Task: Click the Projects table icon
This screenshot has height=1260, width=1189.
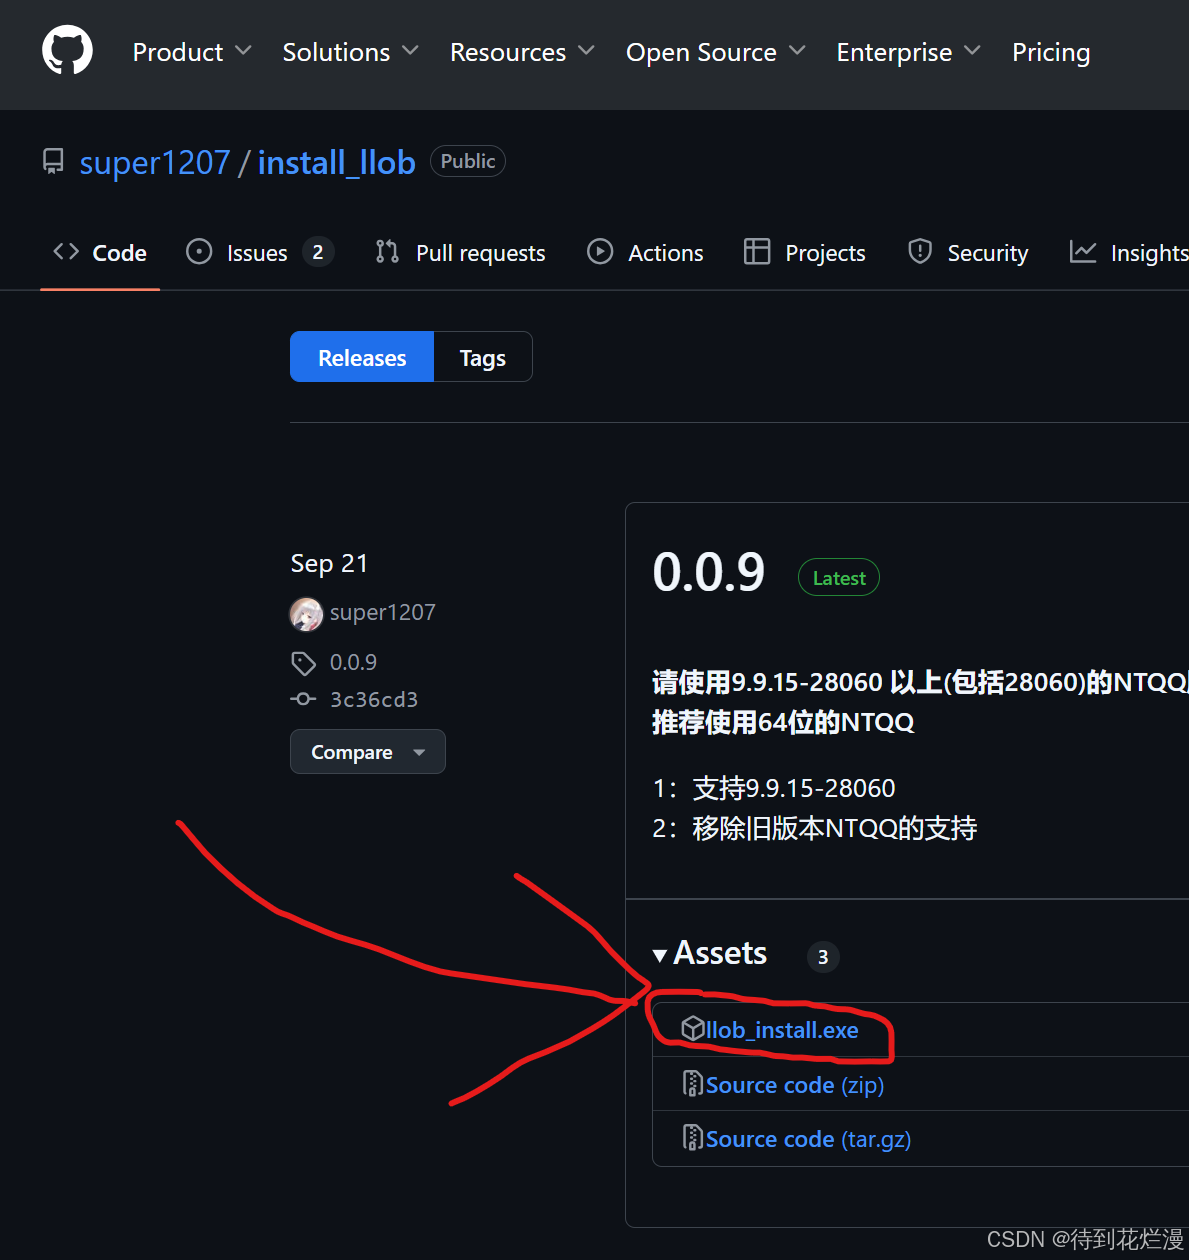Action: click(x=757, y=252)
